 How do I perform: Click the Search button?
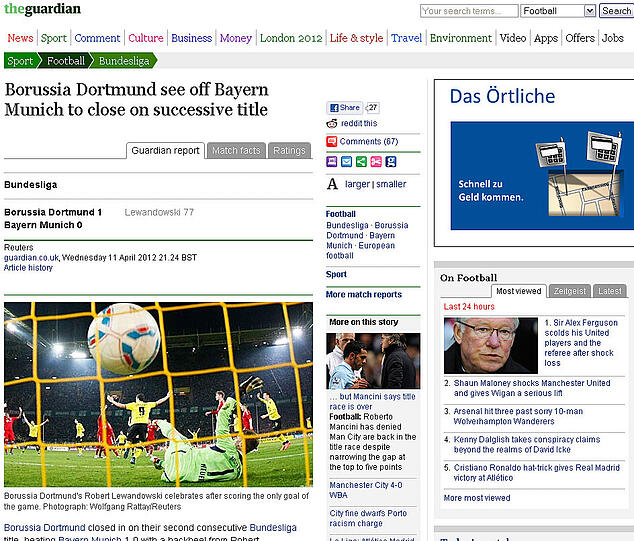(x=616, y=11)
